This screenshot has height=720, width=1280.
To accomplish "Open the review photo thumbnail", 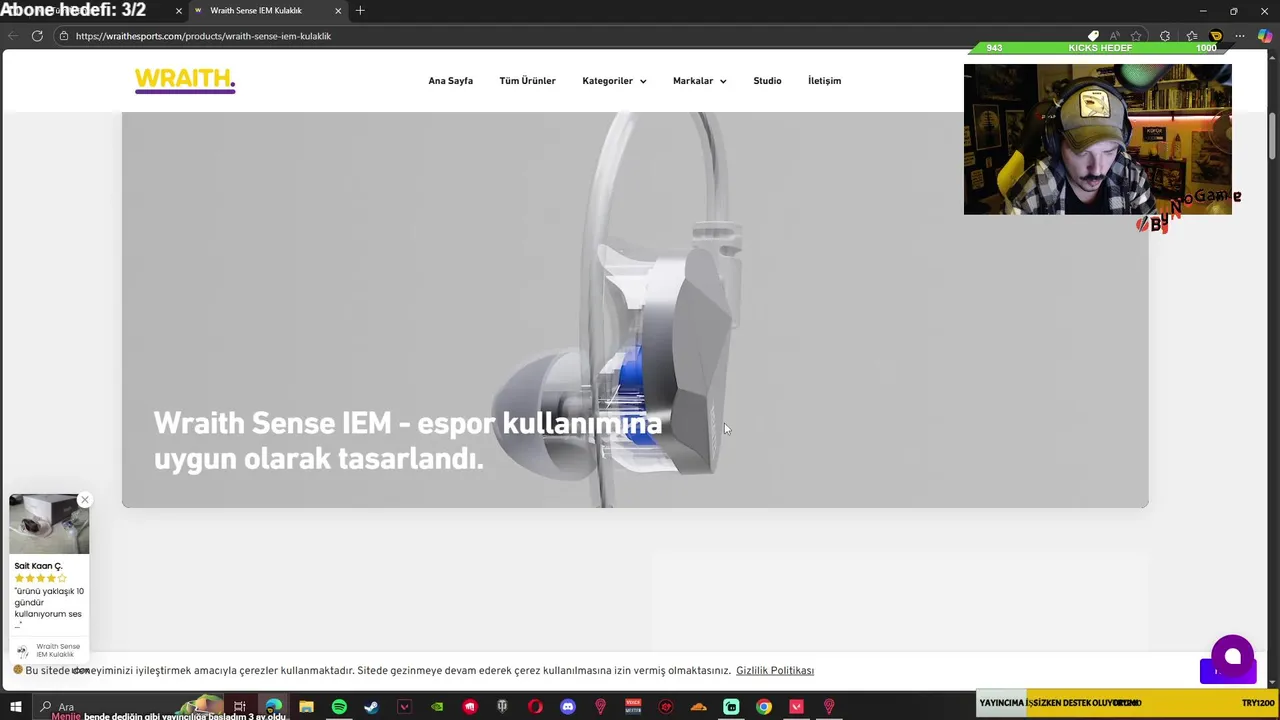I will pos(49,524).
